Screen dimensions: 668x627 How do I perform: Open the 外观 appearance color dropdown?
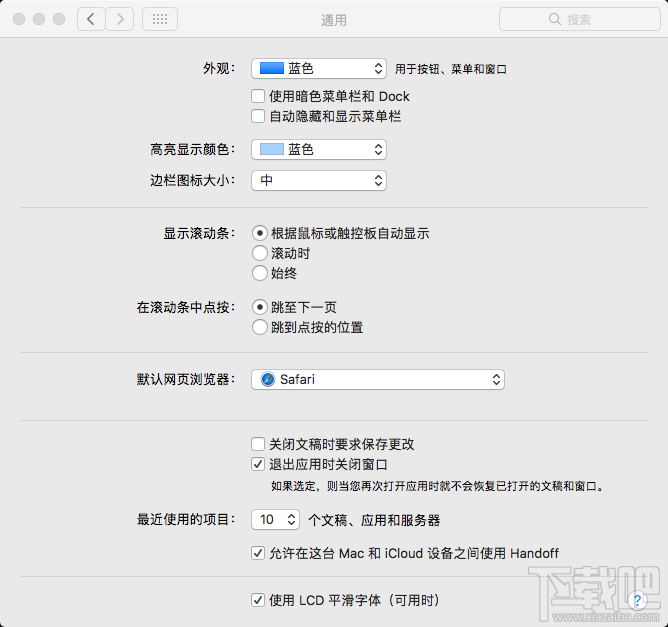pyautogui.click(x=319, y=69)
